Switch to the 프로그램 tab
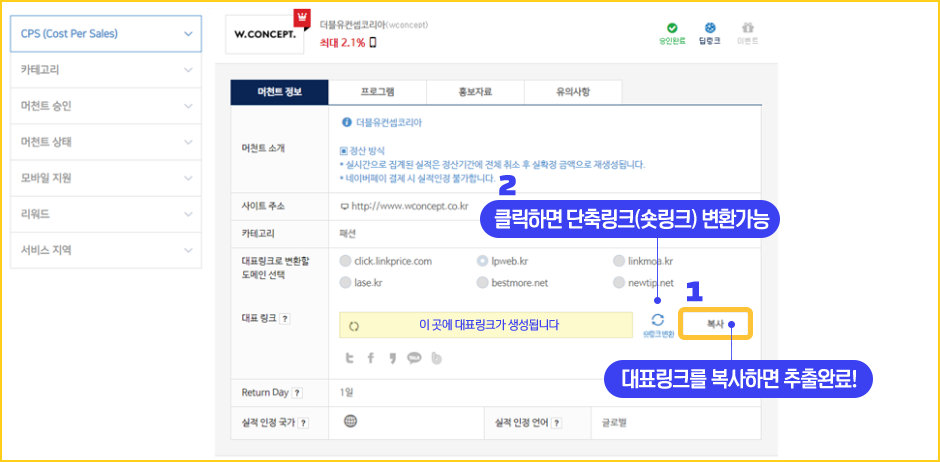 [378, 92]
